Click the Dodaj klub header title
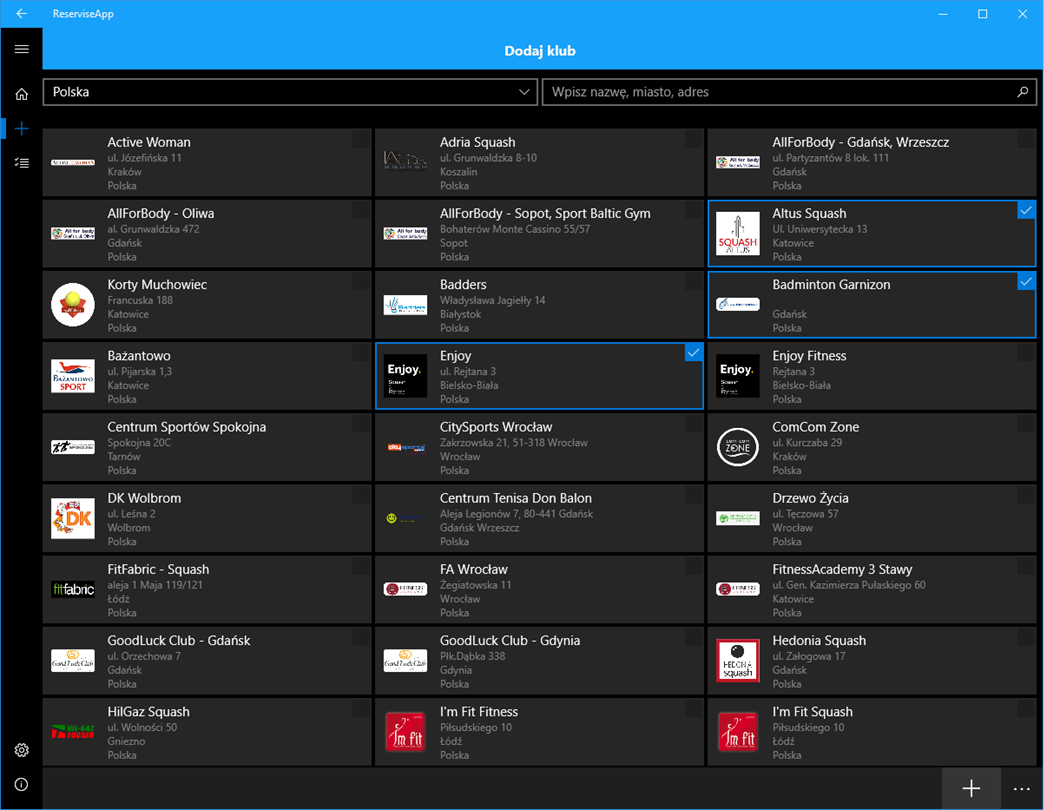This screenshot has height=810, width=1044. pos(540,51)
